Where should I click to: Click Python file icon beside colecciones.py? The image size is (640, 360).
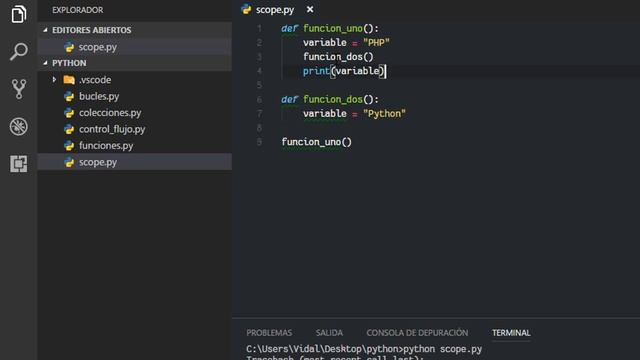pyautogui.click(x=69, y=113)
